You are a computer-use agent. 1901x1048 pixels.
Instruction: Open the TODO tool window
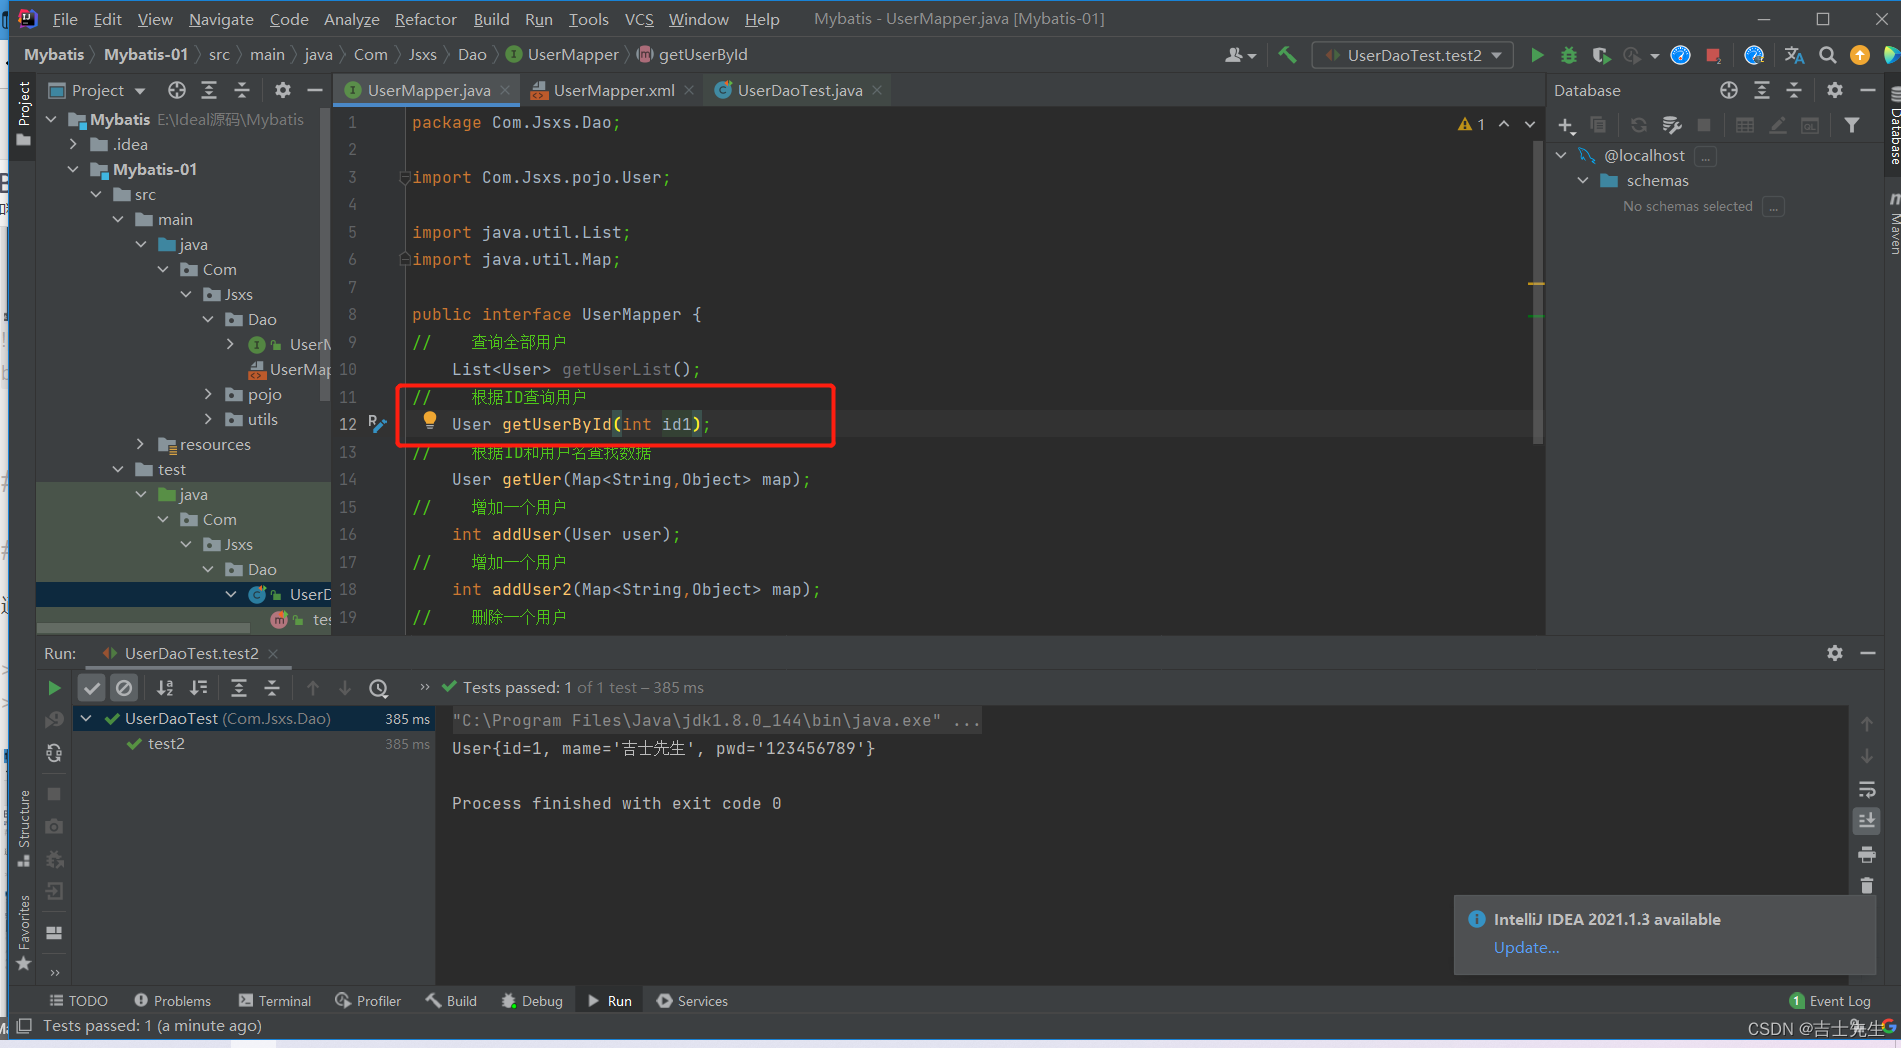pos(79,1001)
